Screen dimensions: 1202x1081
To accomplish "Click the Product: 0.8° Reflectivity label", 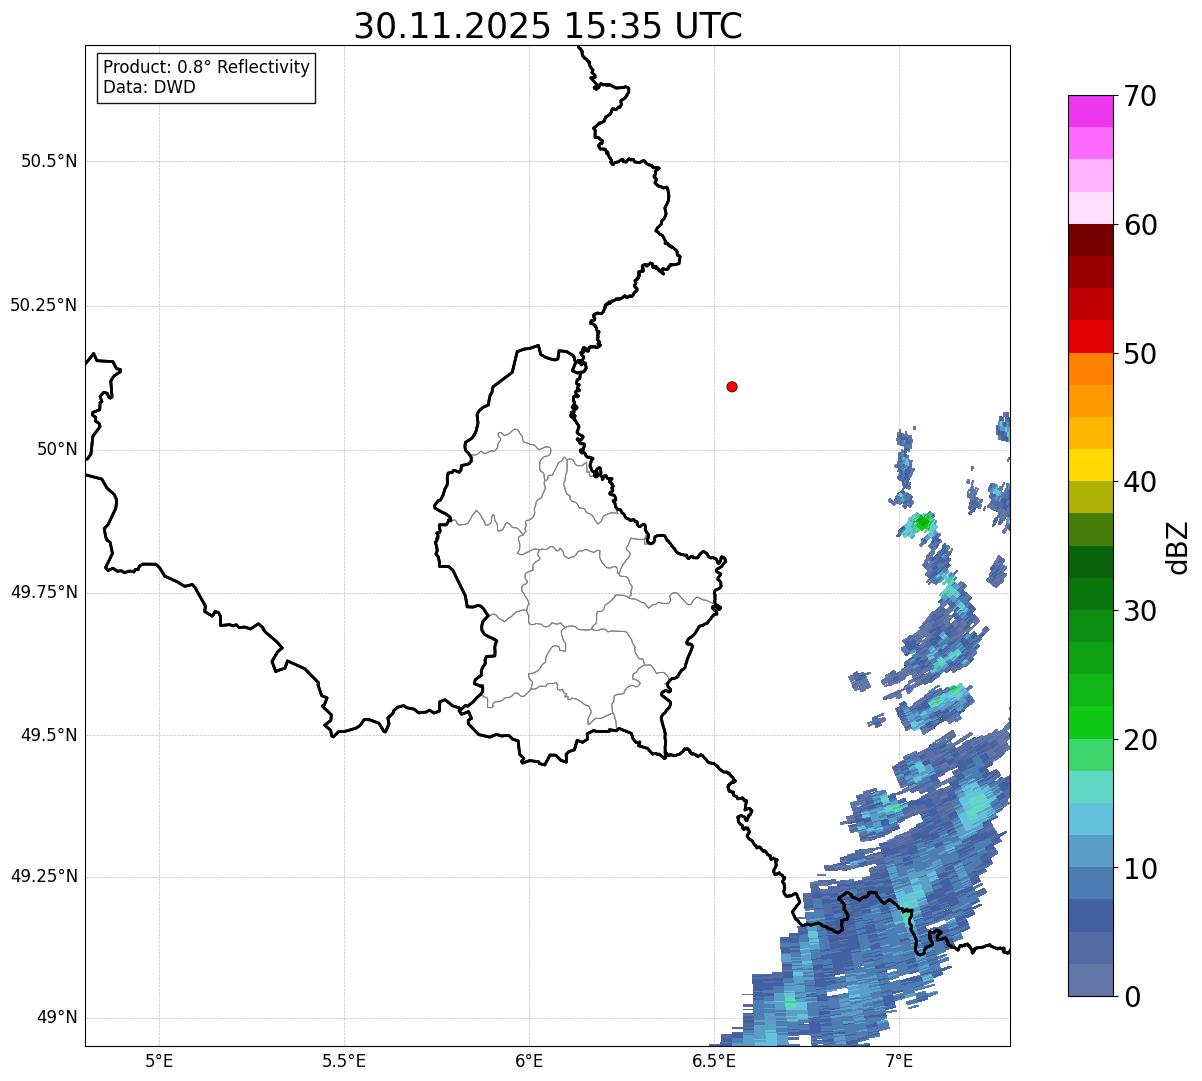I will pos(207,67).
